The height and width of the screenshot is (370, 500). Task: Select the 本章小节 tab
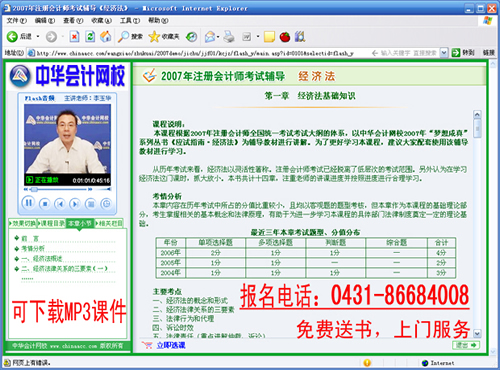pyautogui.click(x=80, y=223)
